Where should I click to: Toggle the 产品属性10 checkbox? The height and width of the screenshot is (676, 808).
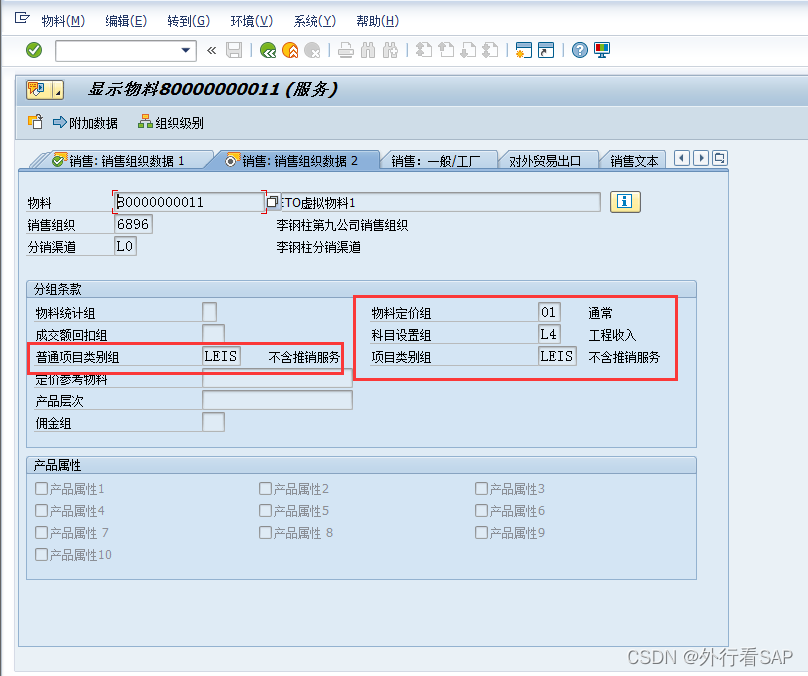point(44,554)
